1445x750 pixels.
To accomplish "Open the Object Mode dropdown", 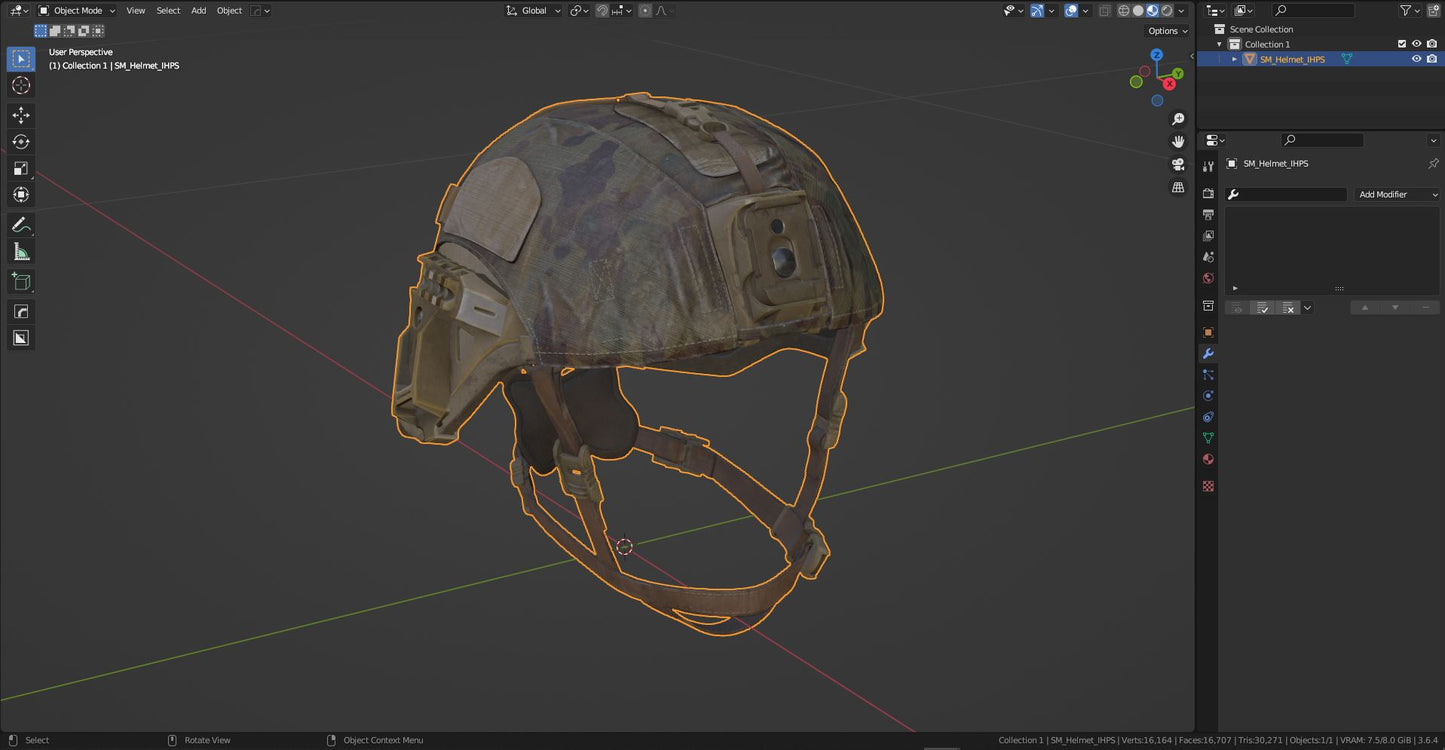I will (x=77, y=11).
